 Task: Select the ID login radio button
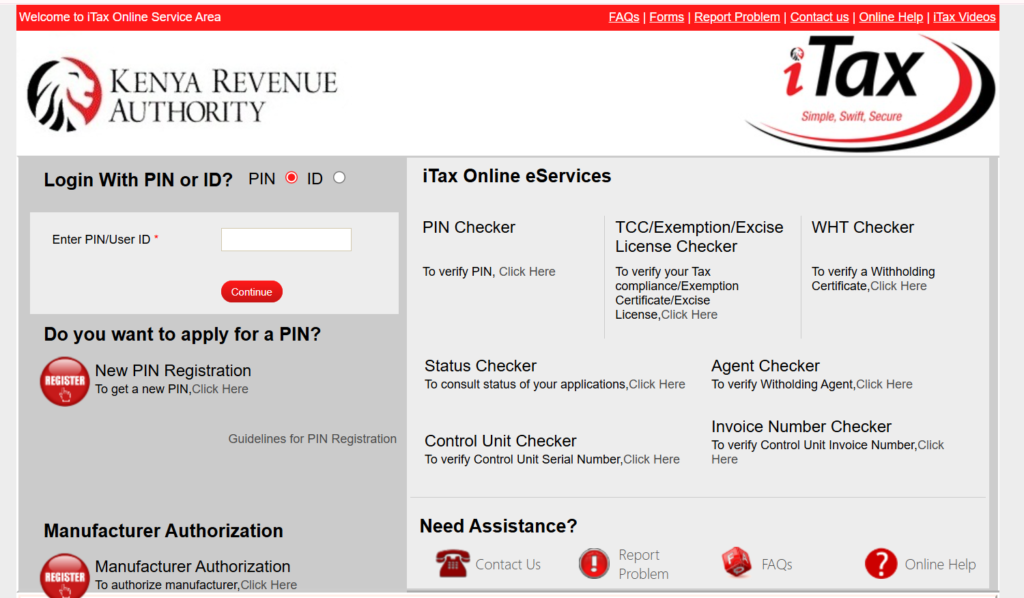pyautogui.click(x=338, y=176)
